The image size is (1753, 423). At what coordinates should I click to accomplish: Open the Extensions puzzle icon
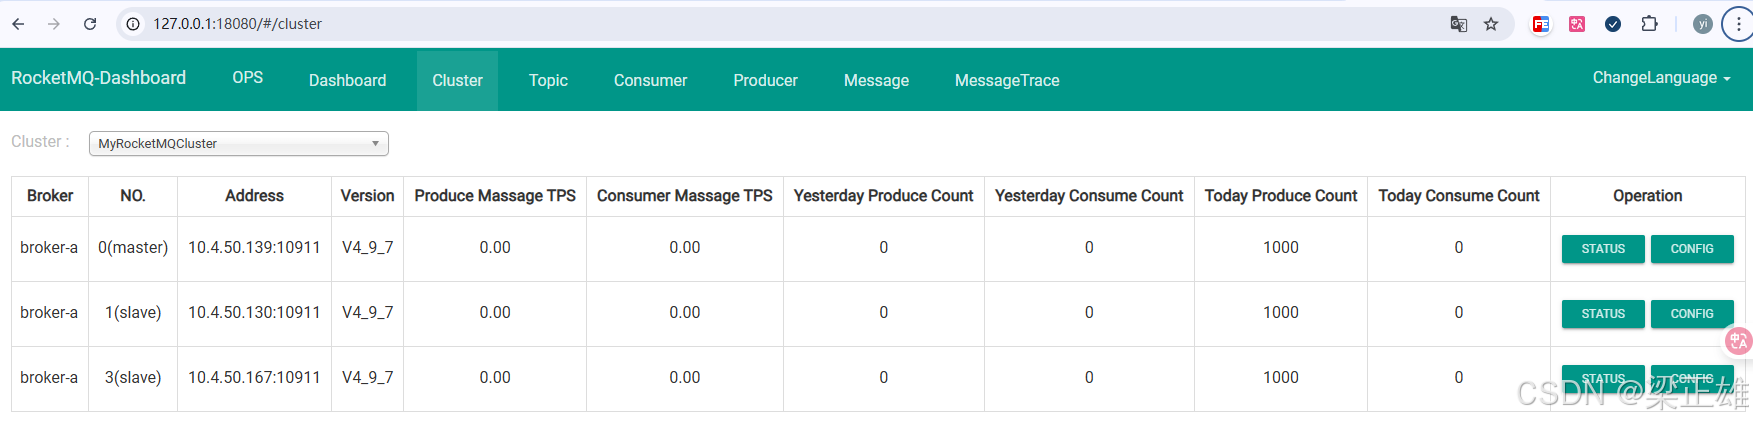coord(1650,24)
